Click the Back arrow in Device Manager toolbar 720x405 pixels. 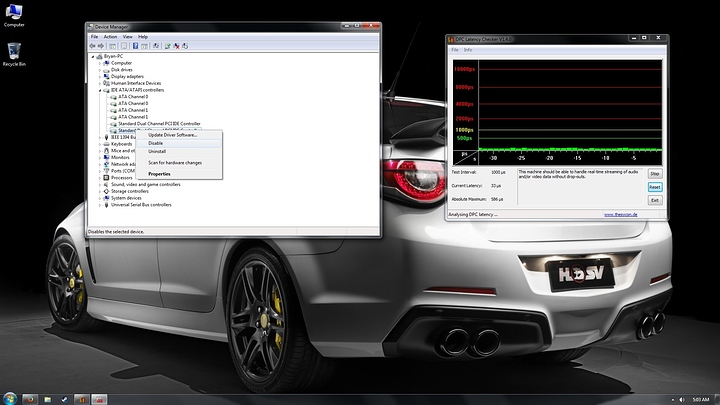point(93,45)
